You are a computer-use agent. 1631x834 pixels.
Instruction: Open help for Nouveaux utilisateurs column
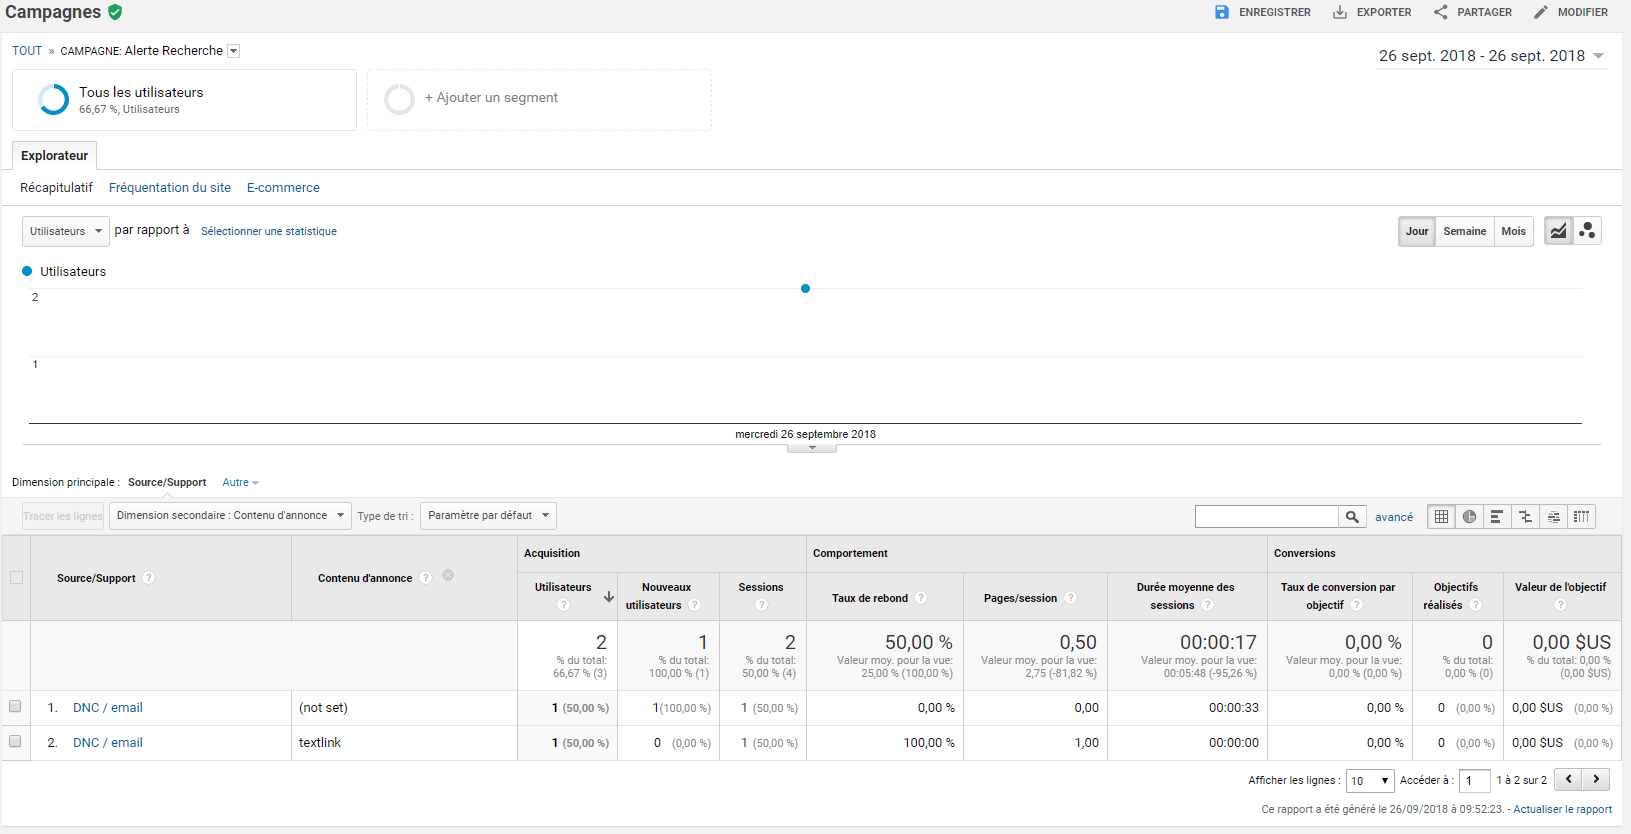pos(694,605)
